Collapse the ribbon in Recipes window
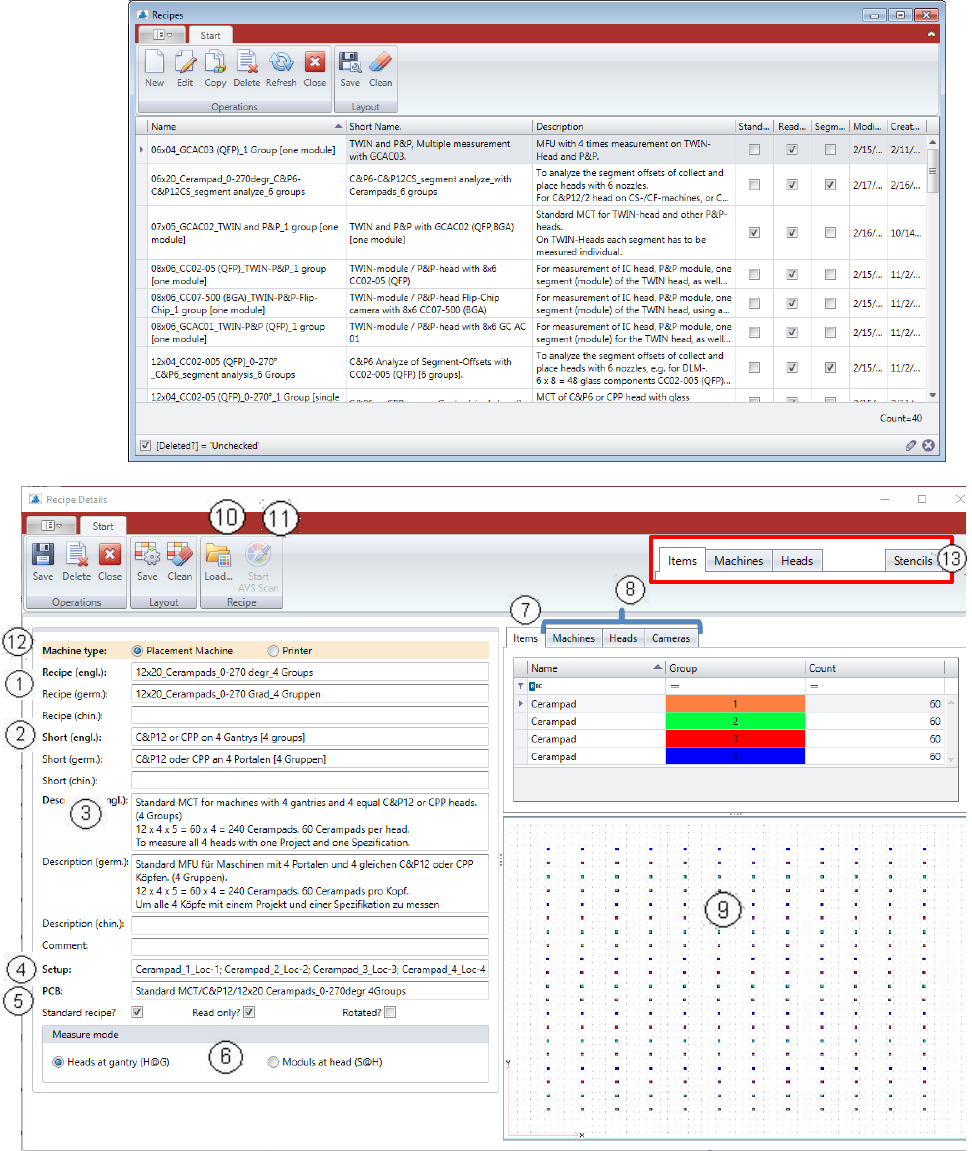Viewport: 972px width, 1151px height. 931,34
